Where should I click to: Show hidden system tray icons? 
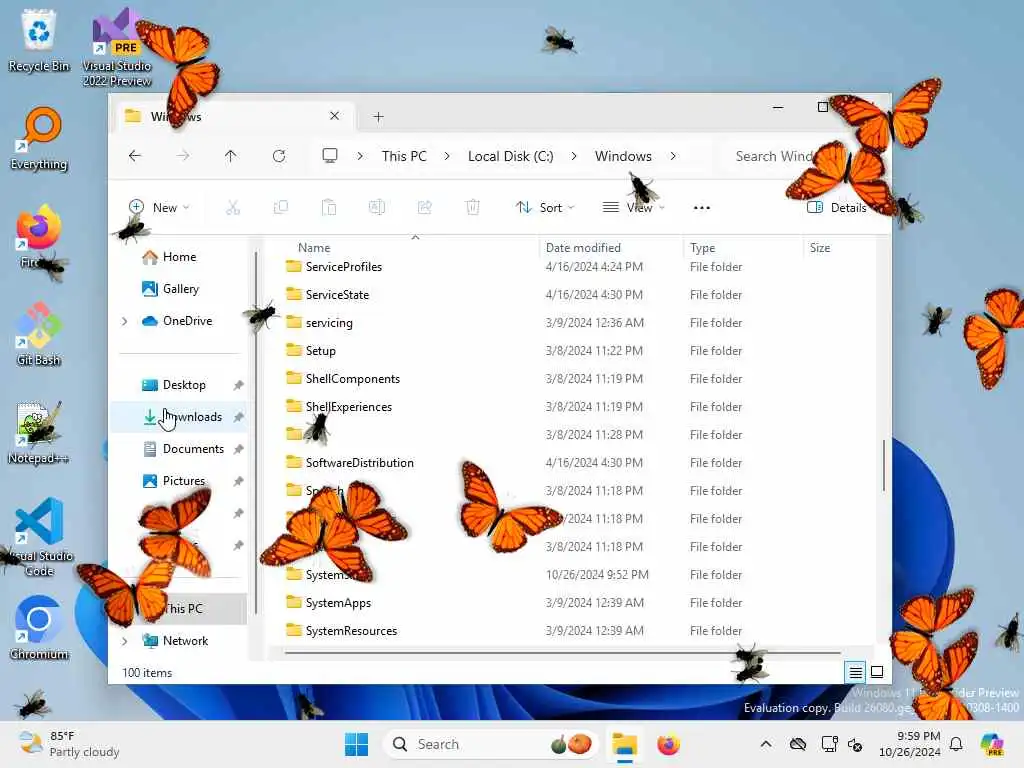[x=766, y=744]
